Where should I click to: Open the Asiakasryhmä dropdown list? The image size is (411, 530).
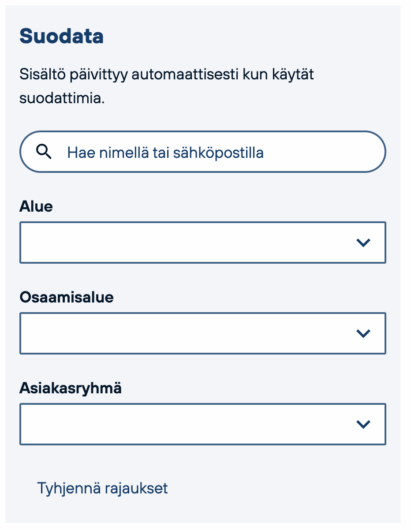[202, 424]
